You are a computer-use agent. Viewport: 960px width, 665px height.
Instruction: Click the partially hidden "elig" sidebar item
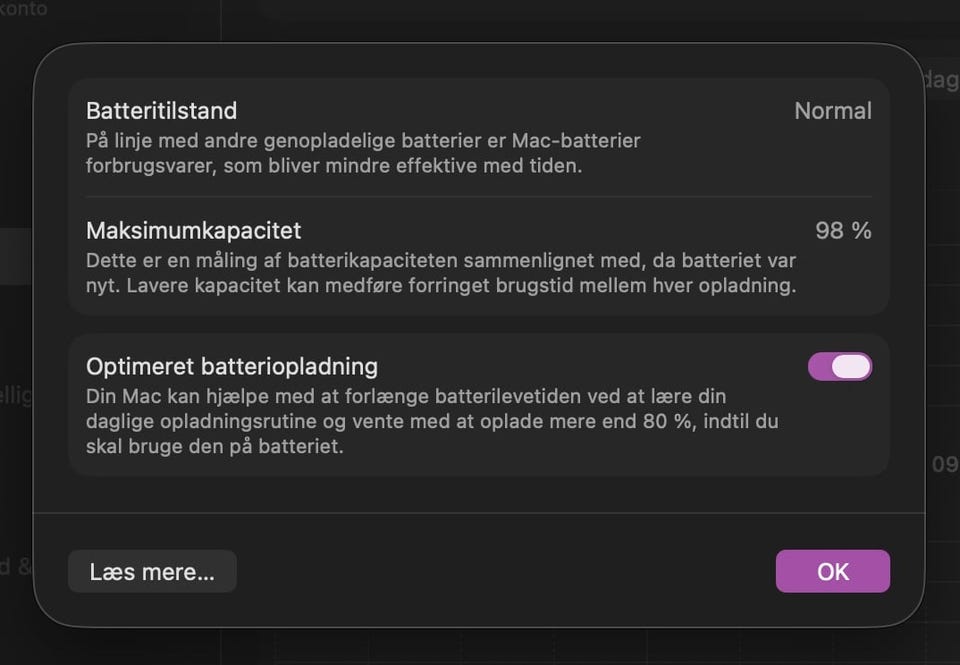[x=16, y=396]
